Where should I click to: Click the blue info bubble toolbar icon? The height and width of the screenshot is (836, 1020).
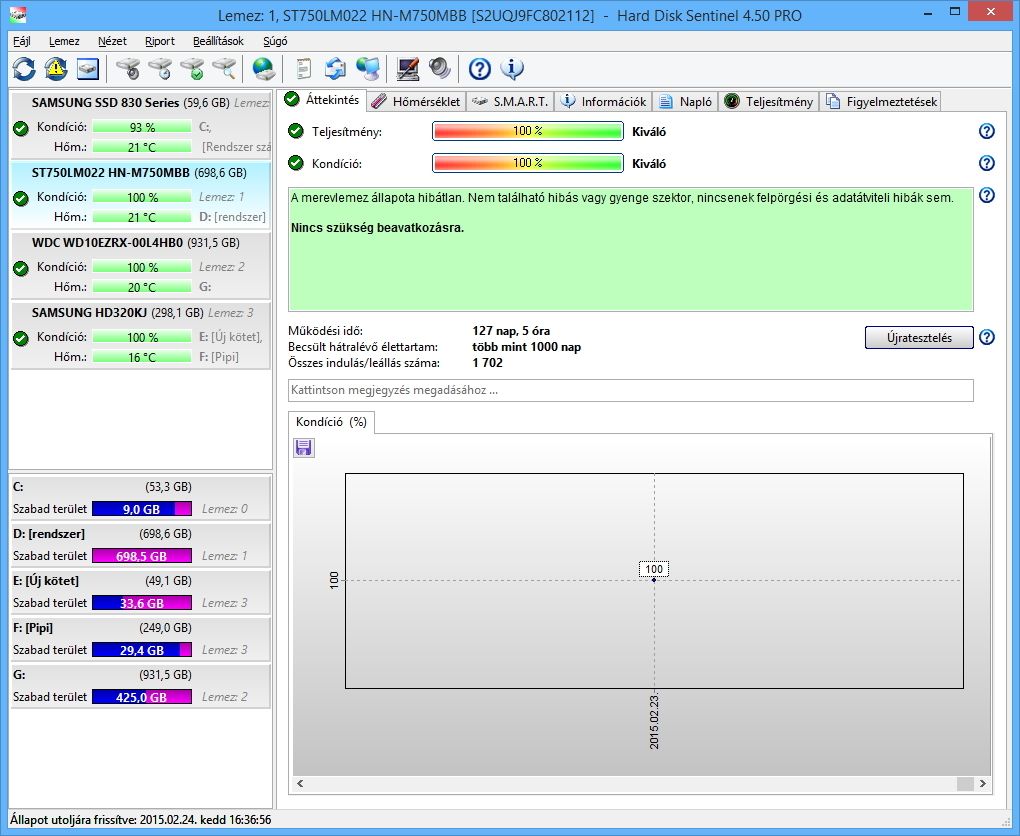[512, 68]
